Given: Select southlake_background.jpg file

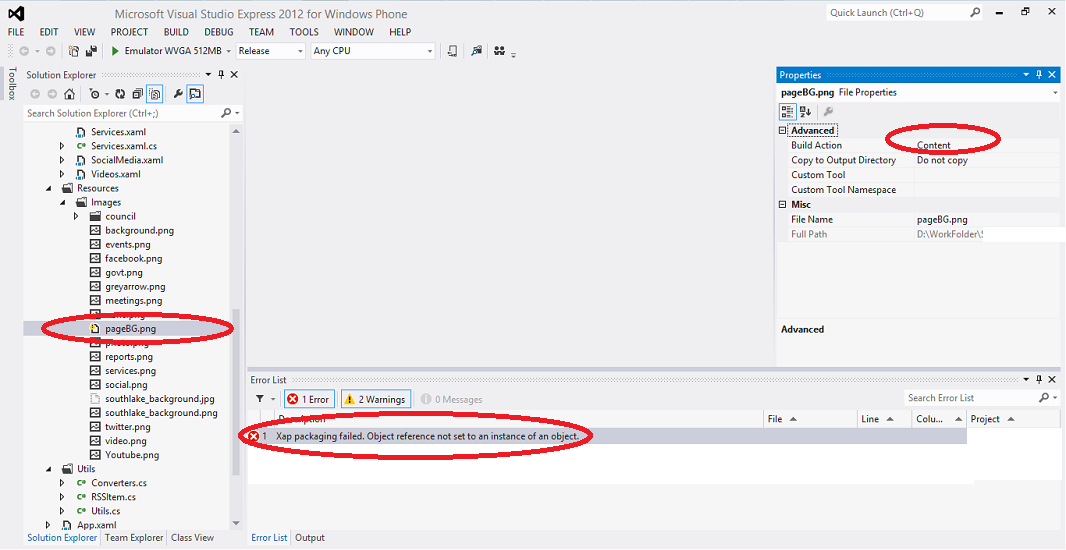Looking at the screenshot, I should tap(160, 399).
